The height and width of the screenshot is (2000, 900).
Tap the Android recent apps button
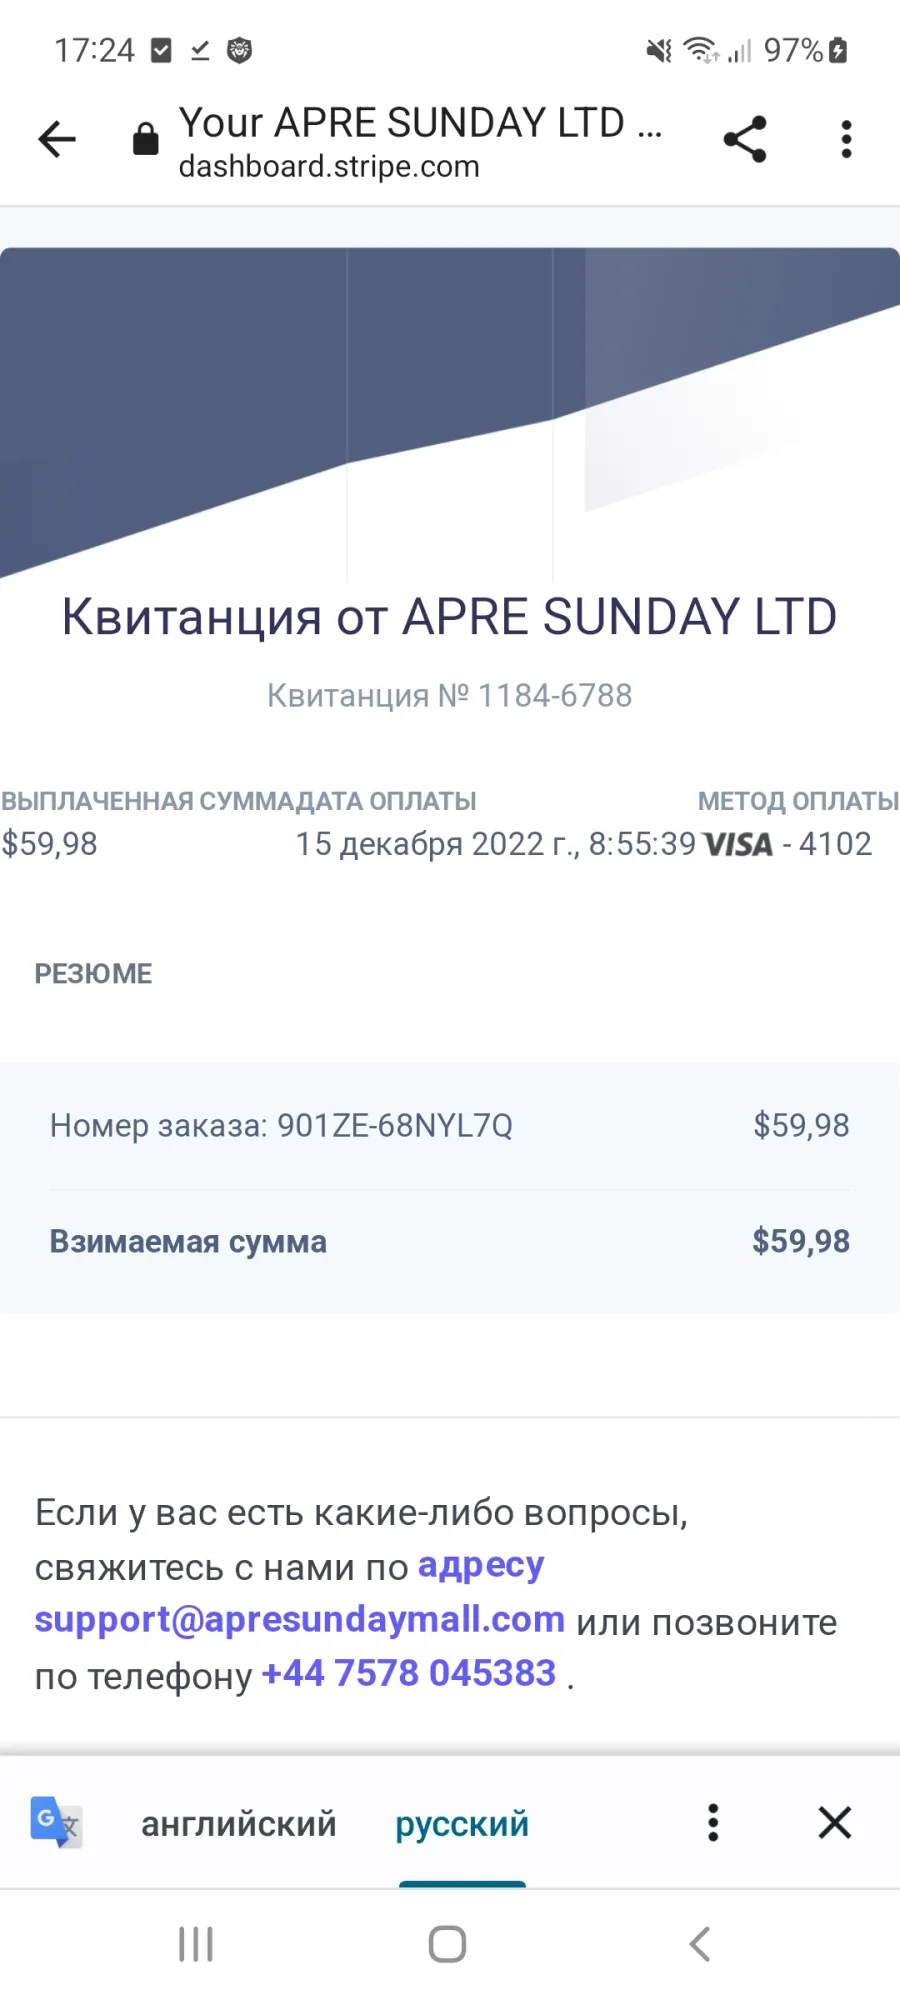(x=196, y=1944)
